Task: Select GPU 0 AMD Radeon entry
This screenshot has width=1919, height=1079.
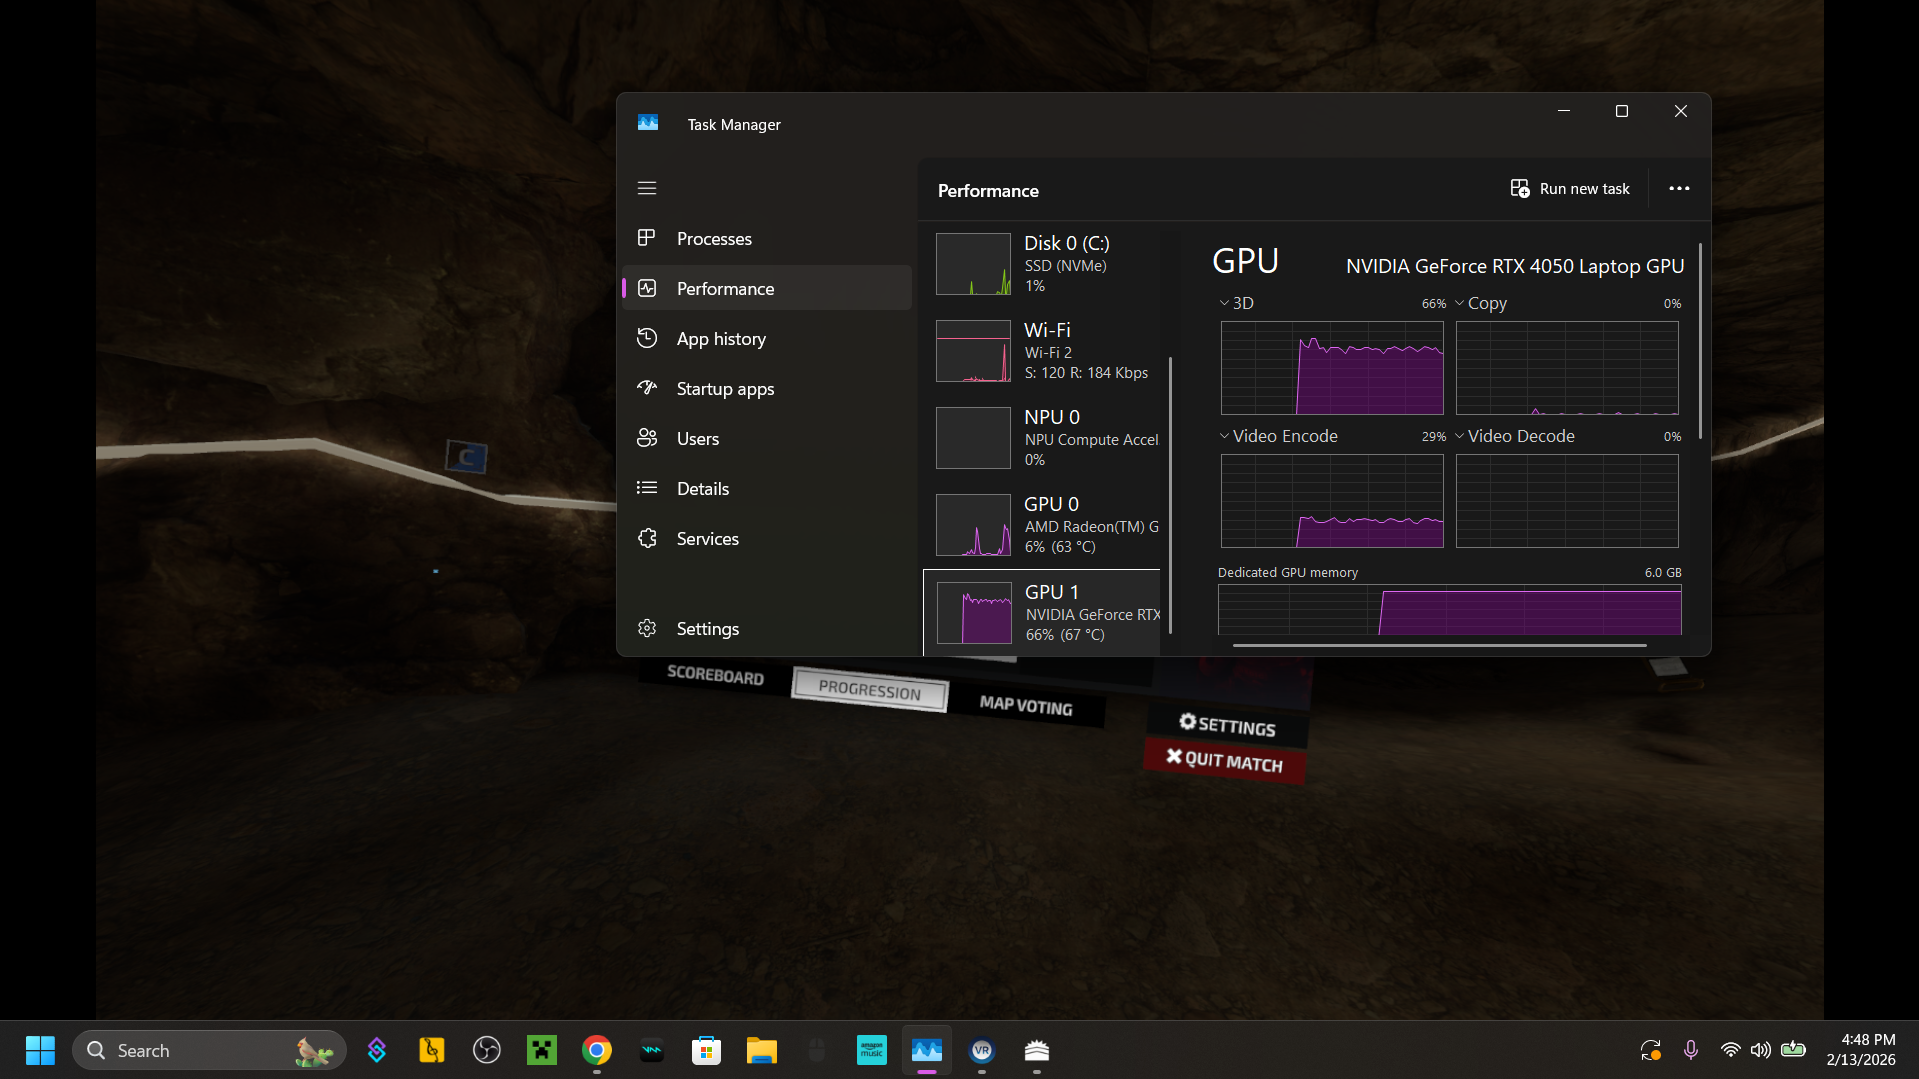Action: (1045, 525)
